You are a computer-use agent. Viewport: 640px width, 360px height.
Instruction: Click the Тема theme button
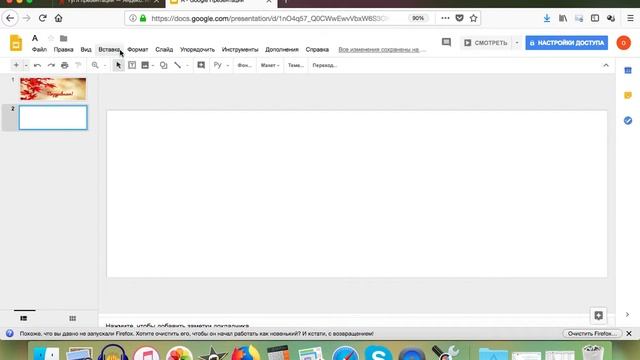tap(296, 65)
